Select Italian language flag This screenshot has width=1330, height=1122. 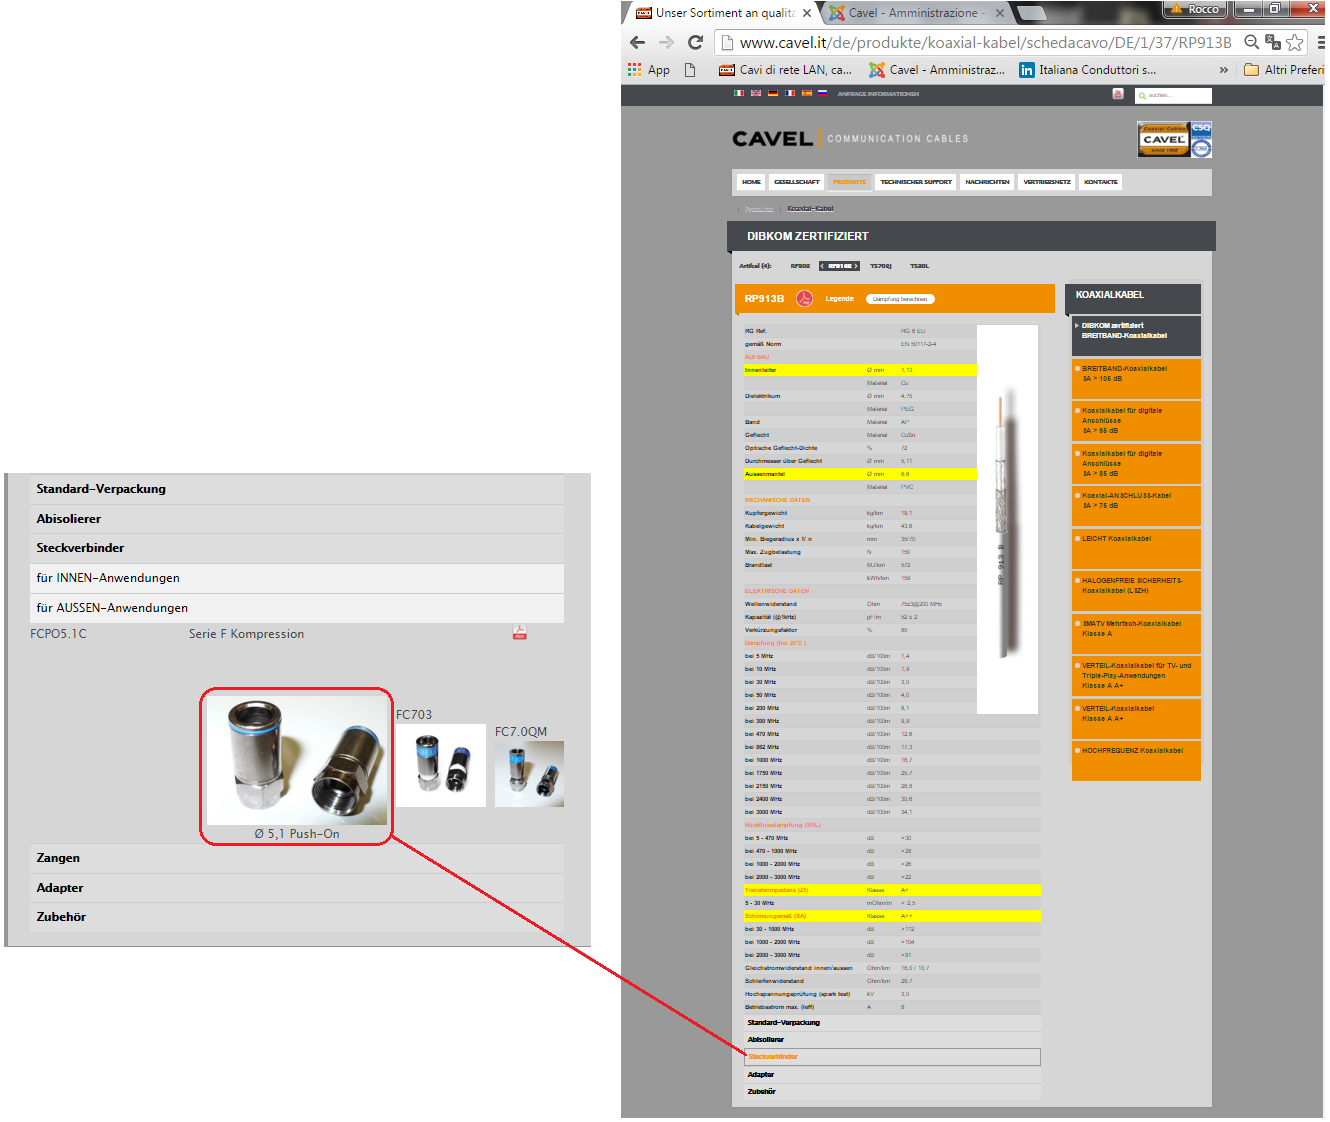[x=739, y=93]
